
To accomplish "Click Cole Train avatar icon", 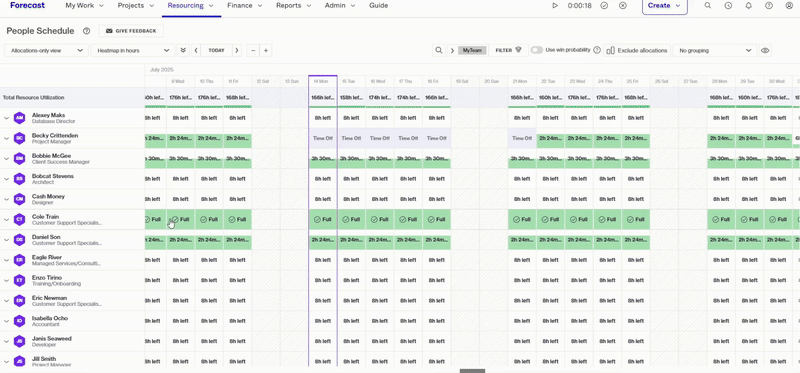I will point(19,219).
